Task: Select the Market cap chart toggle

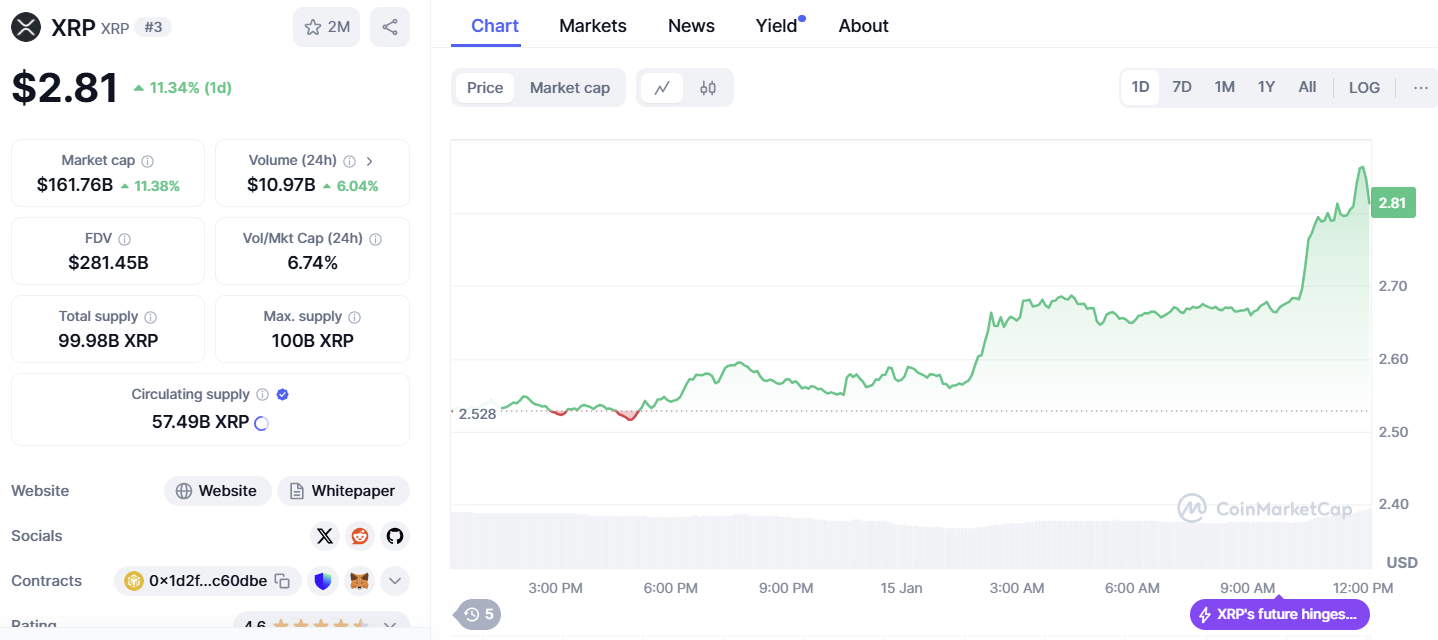Action: pos(570,88)
